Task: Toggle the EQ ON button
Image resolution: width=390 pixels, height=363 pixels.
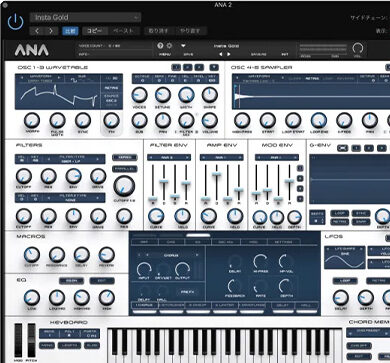Action: point(71,281)
